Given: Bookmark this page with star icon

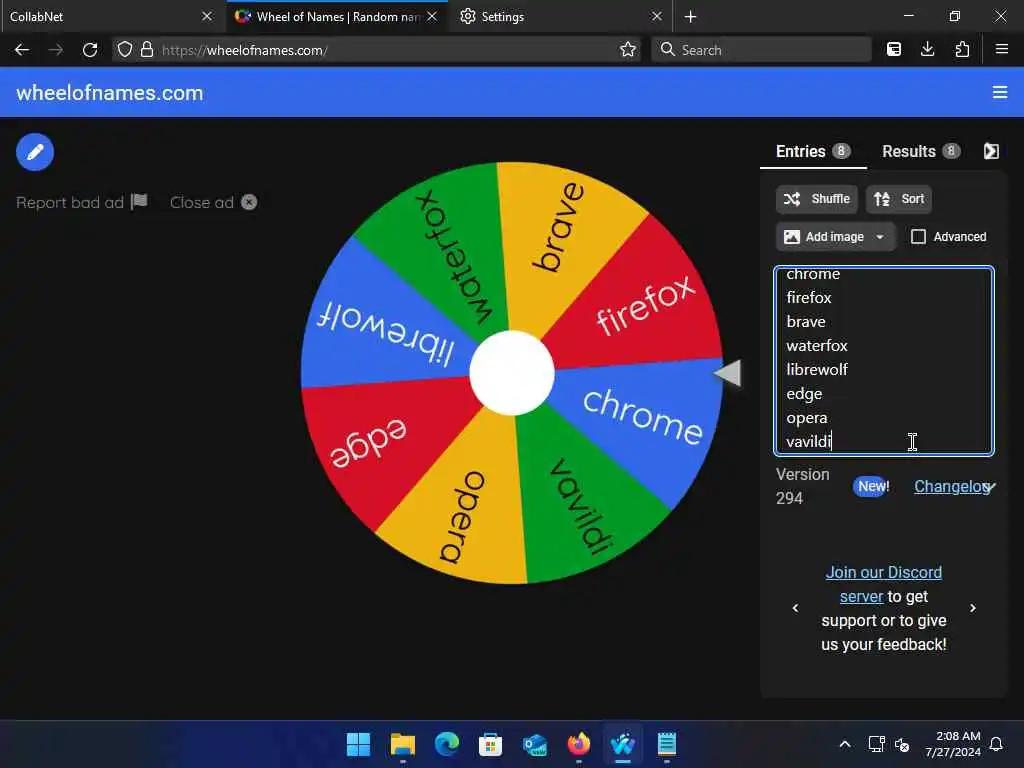Looking at the screenshot, I should click(x=628, y=50).
